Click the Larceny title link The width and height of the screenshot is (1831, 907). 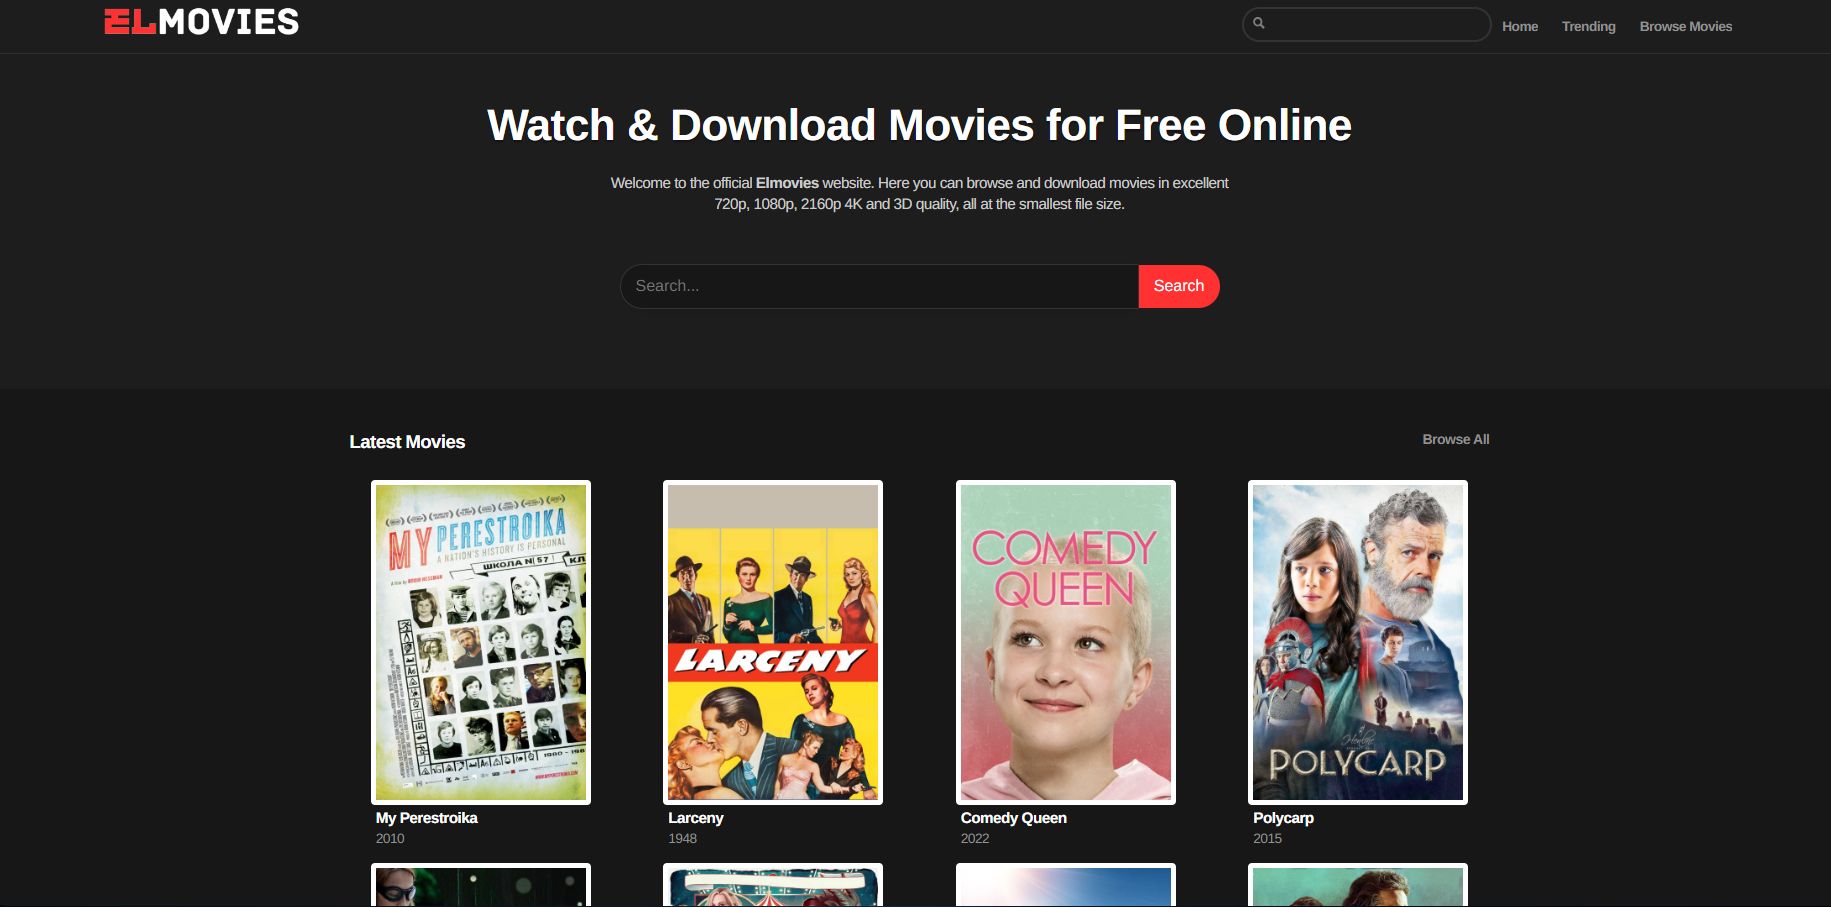click(696, 818)
